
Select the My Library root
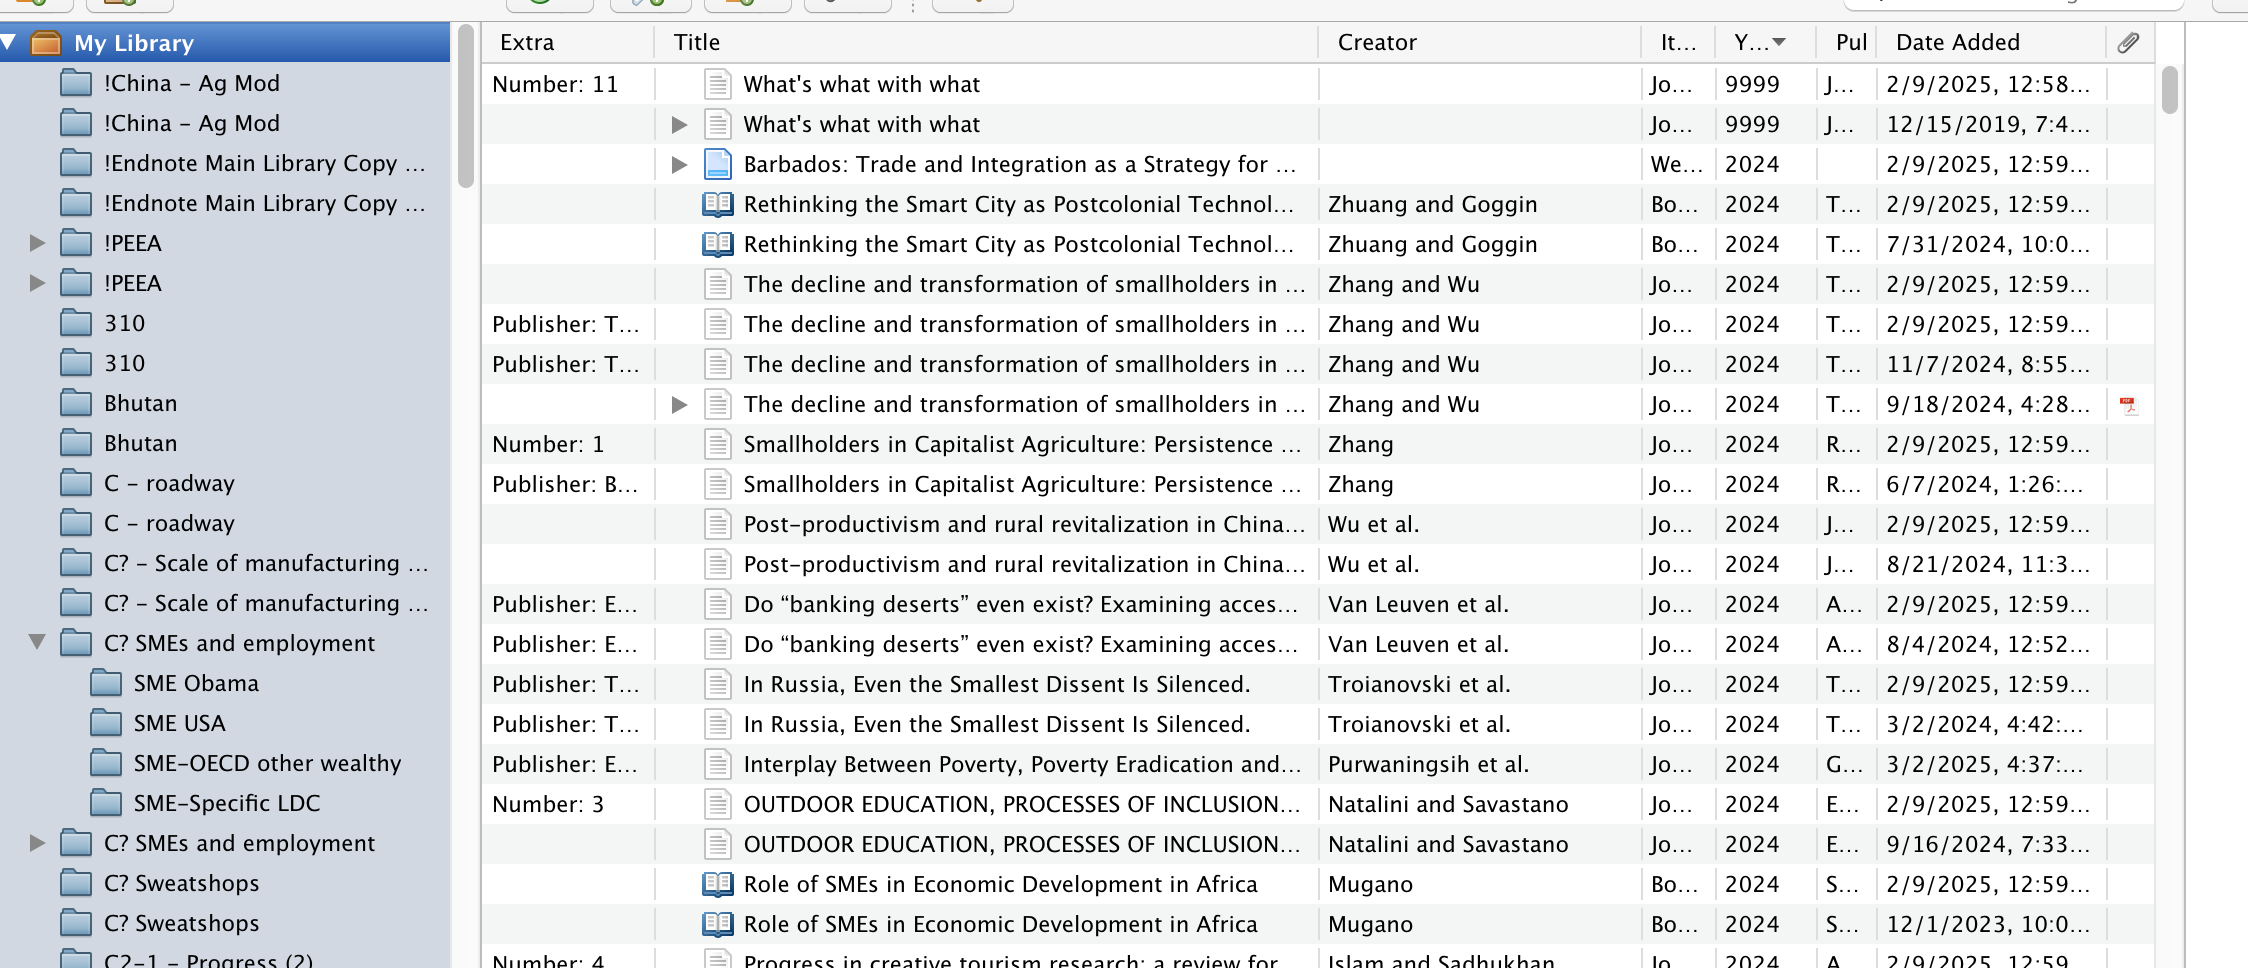[x=225, y=43]
